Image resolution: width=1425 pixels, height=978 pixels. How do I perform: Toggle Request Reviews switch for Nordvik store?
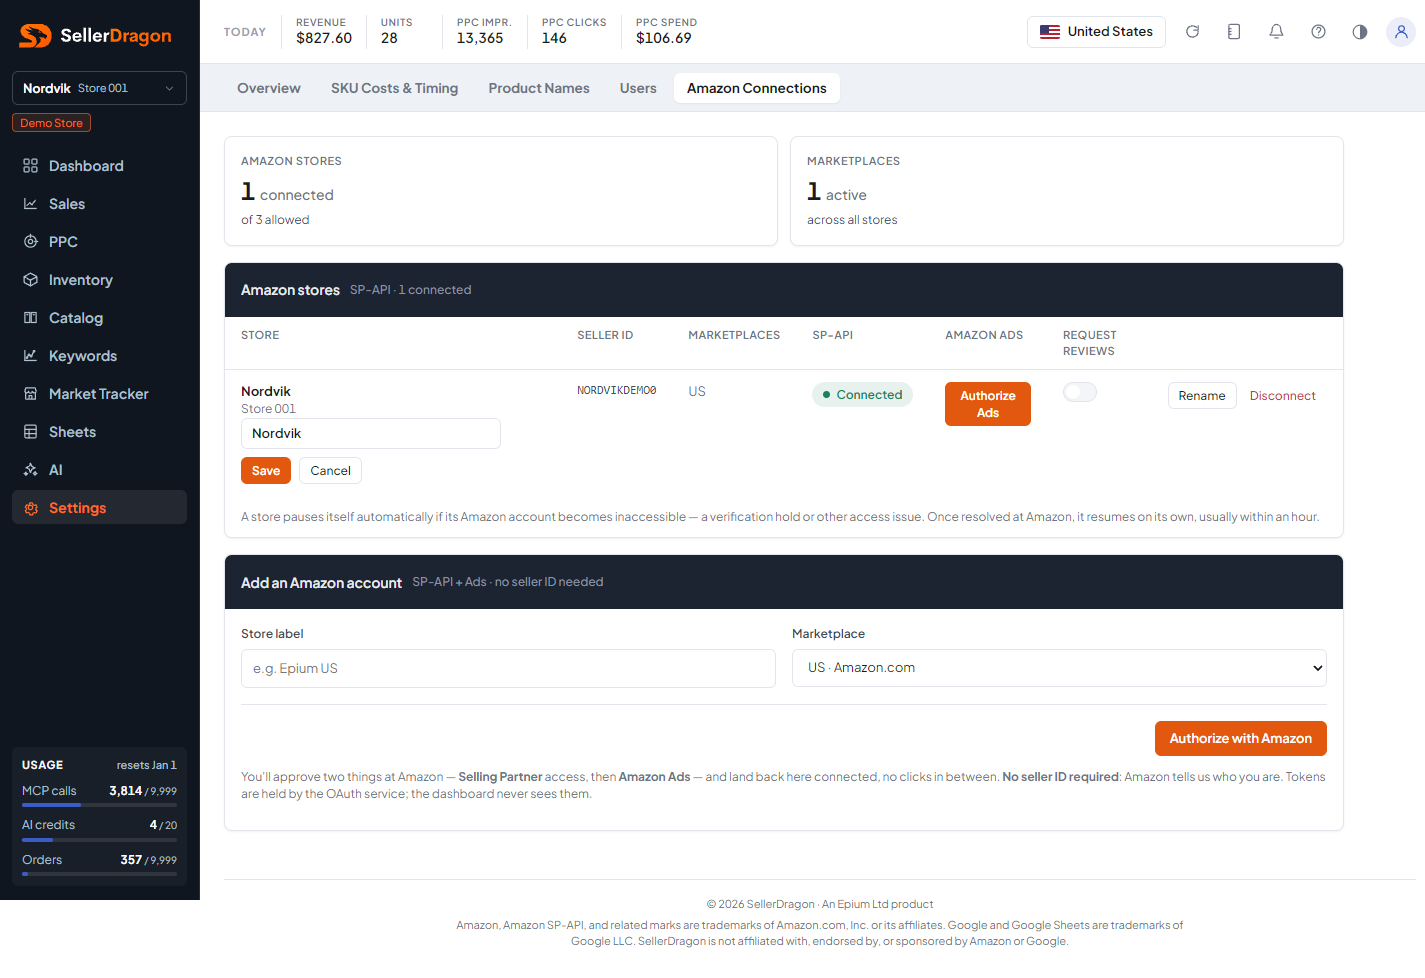[x=1080, y=392]
